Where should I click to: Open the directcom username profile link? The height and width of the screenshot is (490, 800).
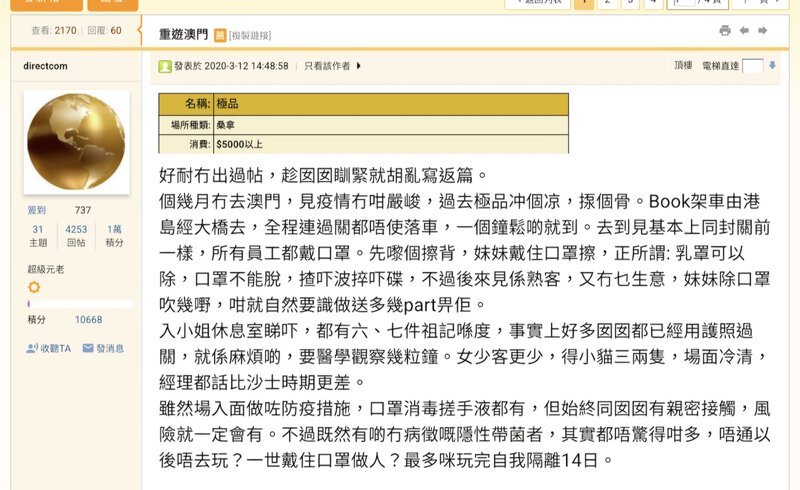click(x=45, y=66)
